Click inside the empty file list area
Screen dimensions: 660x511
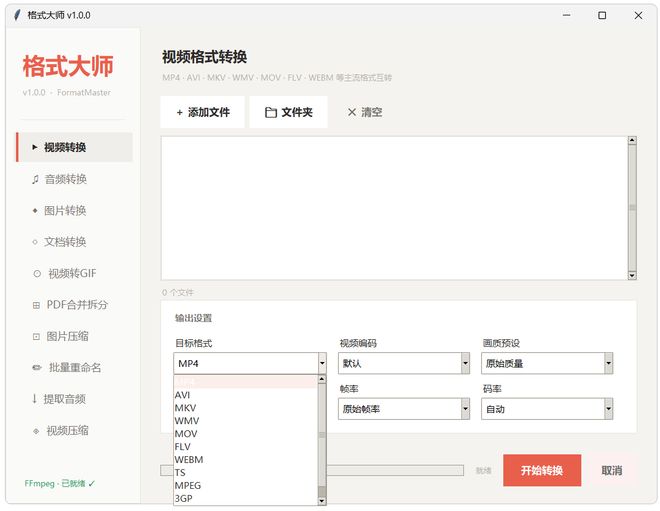(394, 208)
